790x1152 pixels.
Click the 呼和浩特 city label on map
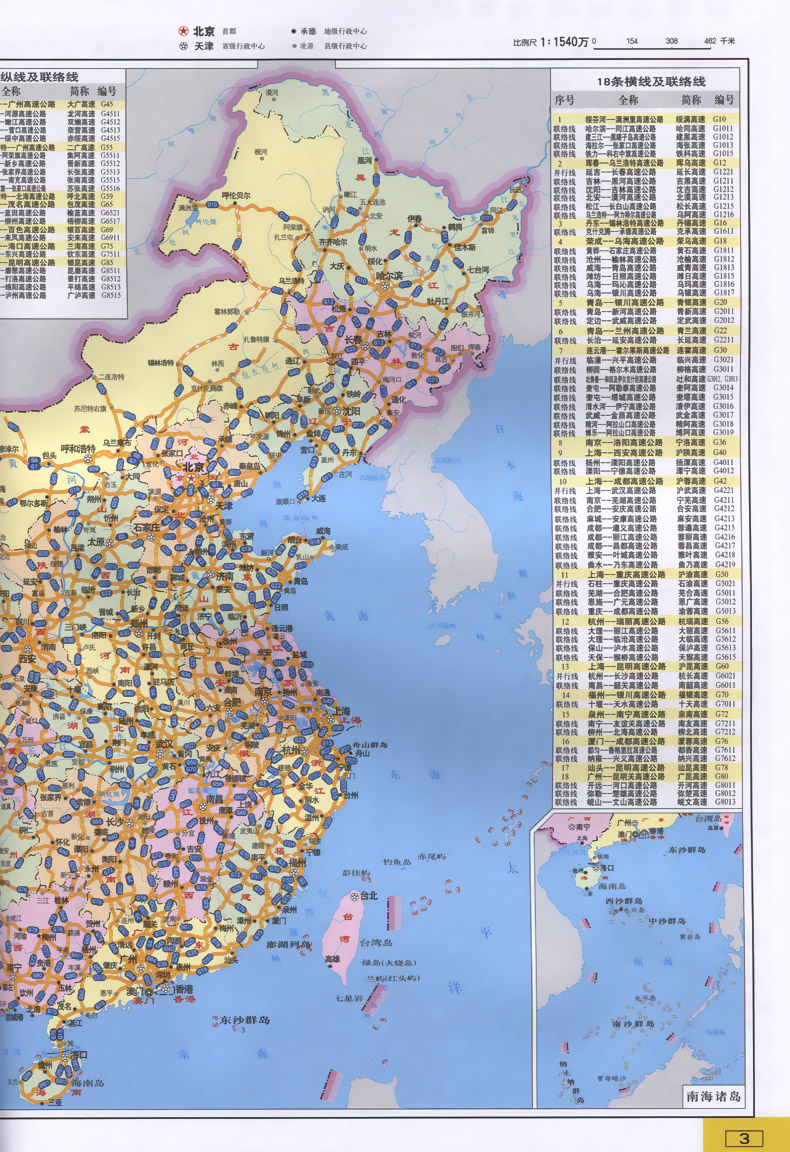point(78,449)
